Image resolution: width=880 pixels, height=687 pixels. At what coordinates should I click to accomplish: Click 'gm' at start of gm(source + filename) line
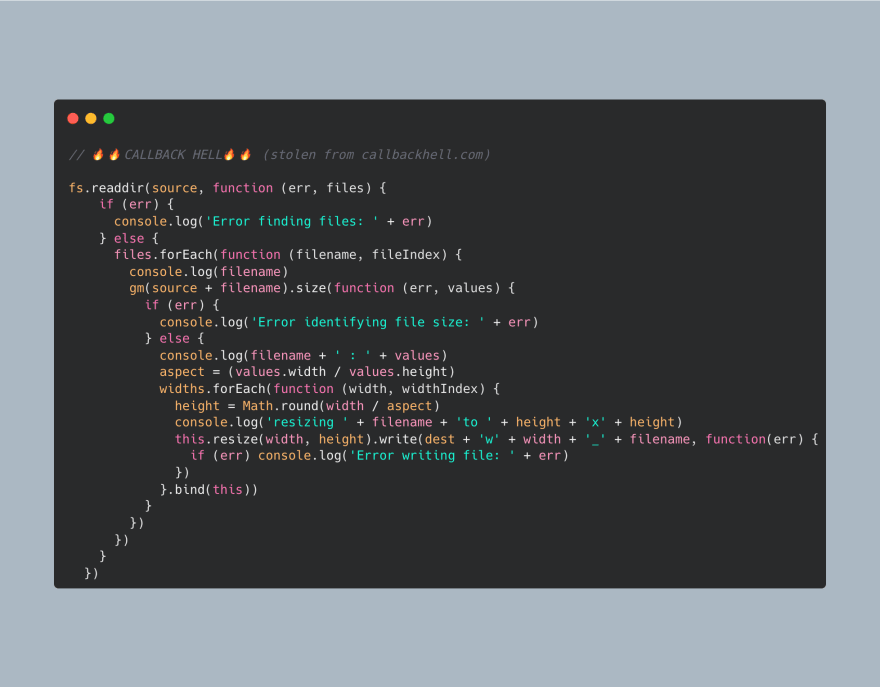coord(136,288)
